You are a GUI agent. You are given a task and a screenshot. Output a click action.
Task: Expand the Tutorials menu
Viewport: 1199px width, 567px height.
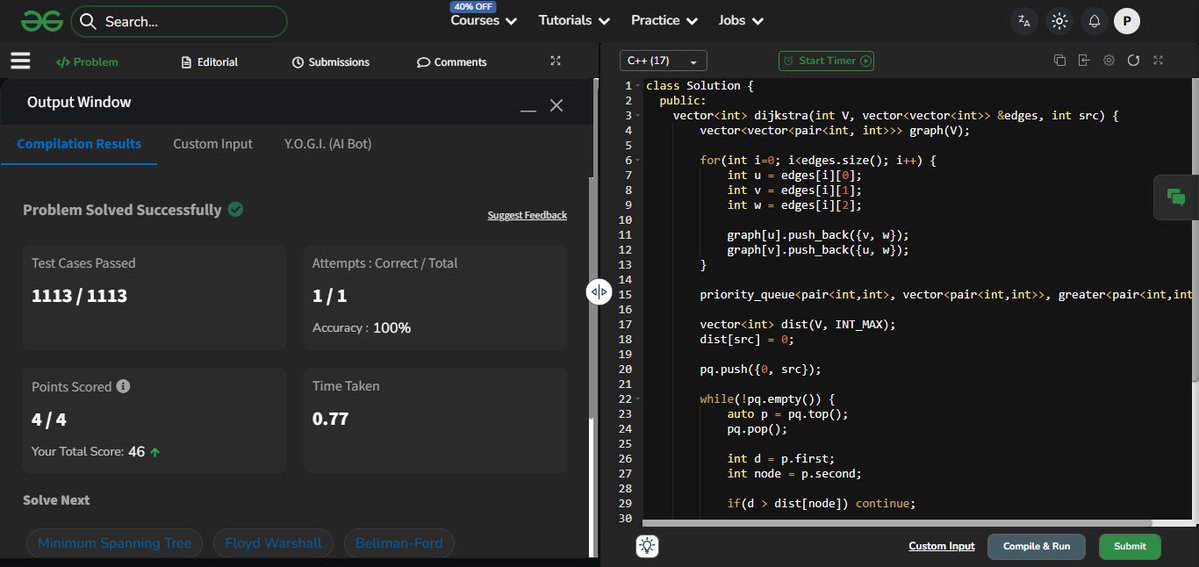pos(574,21)
